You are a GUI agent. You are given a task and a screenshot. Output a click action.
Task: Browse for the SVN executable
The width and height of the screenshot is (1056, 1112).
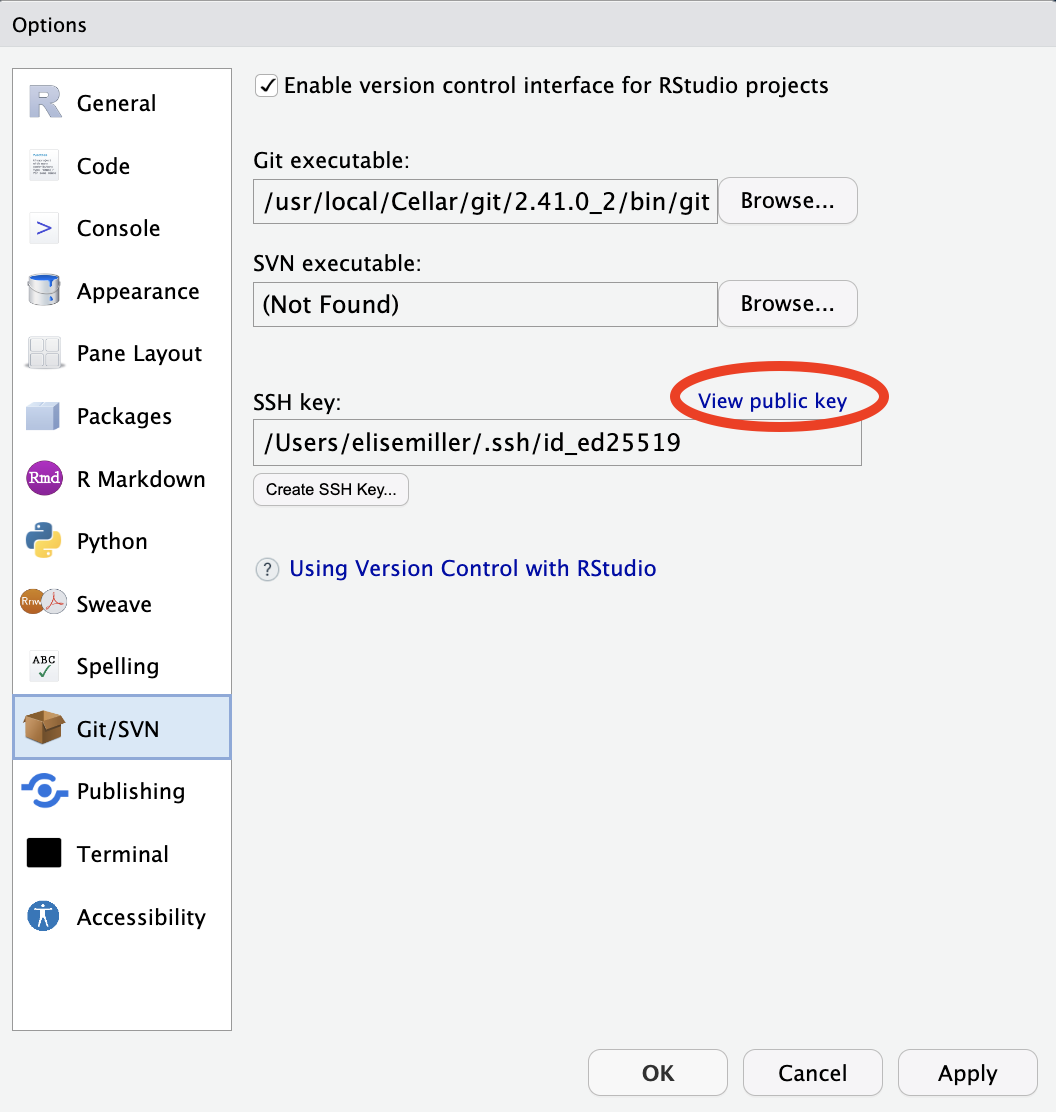tap(787, 304)
